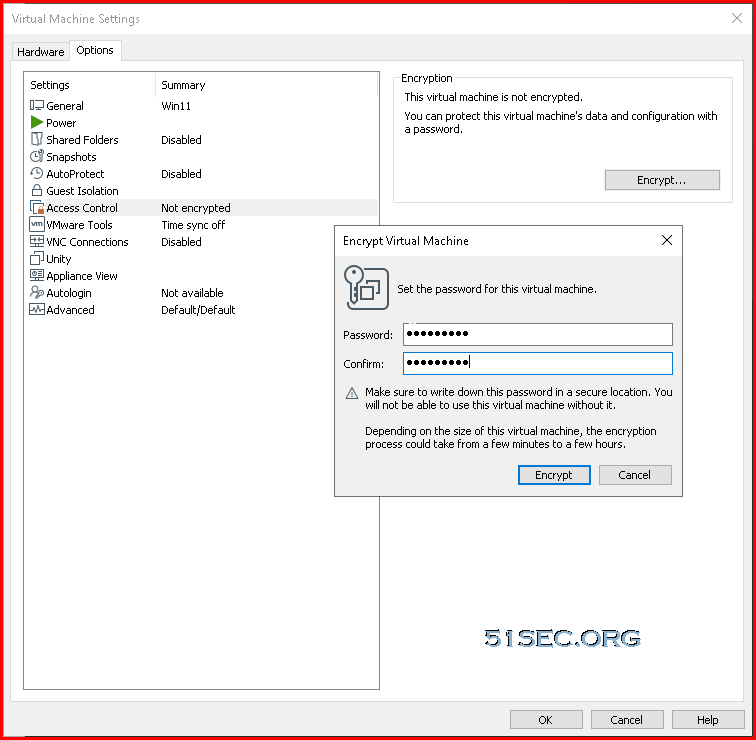This screenshot has width=756, height=740.
Task: Click the VNC Connections icon
Action: pos(37,241)
